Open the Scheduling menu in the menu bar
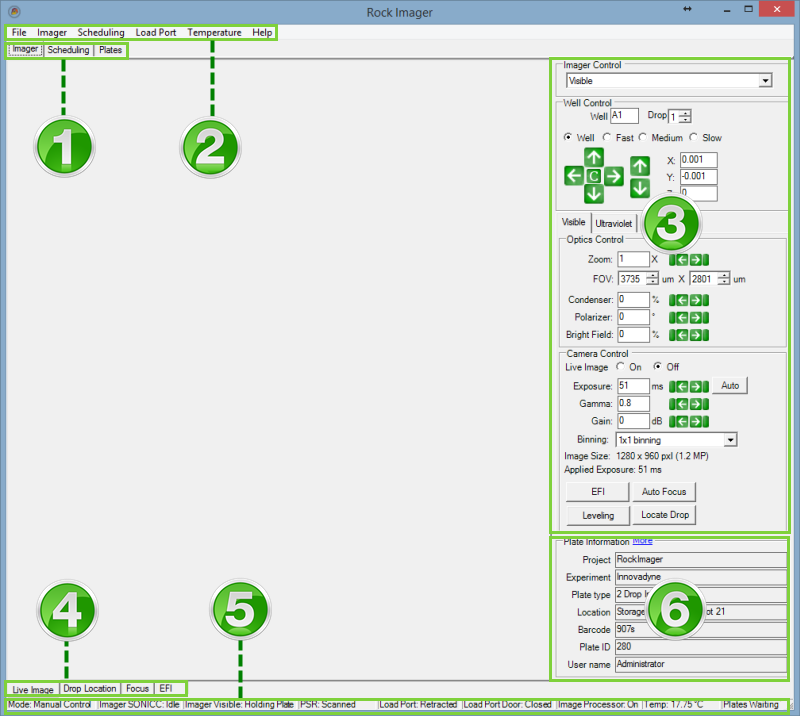This screenshot has width=800, height=716. click(x=101, y=32)
